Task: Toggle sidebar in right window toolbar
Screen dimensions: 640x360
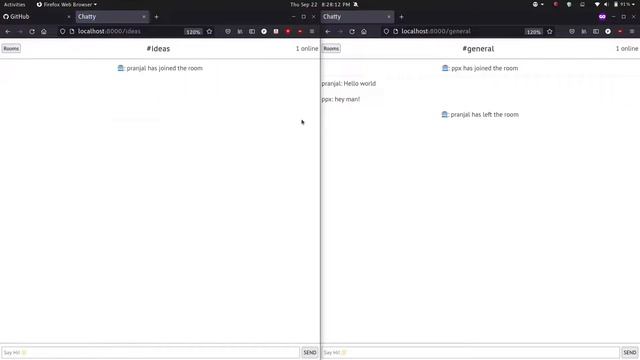Action: point(596,31)
